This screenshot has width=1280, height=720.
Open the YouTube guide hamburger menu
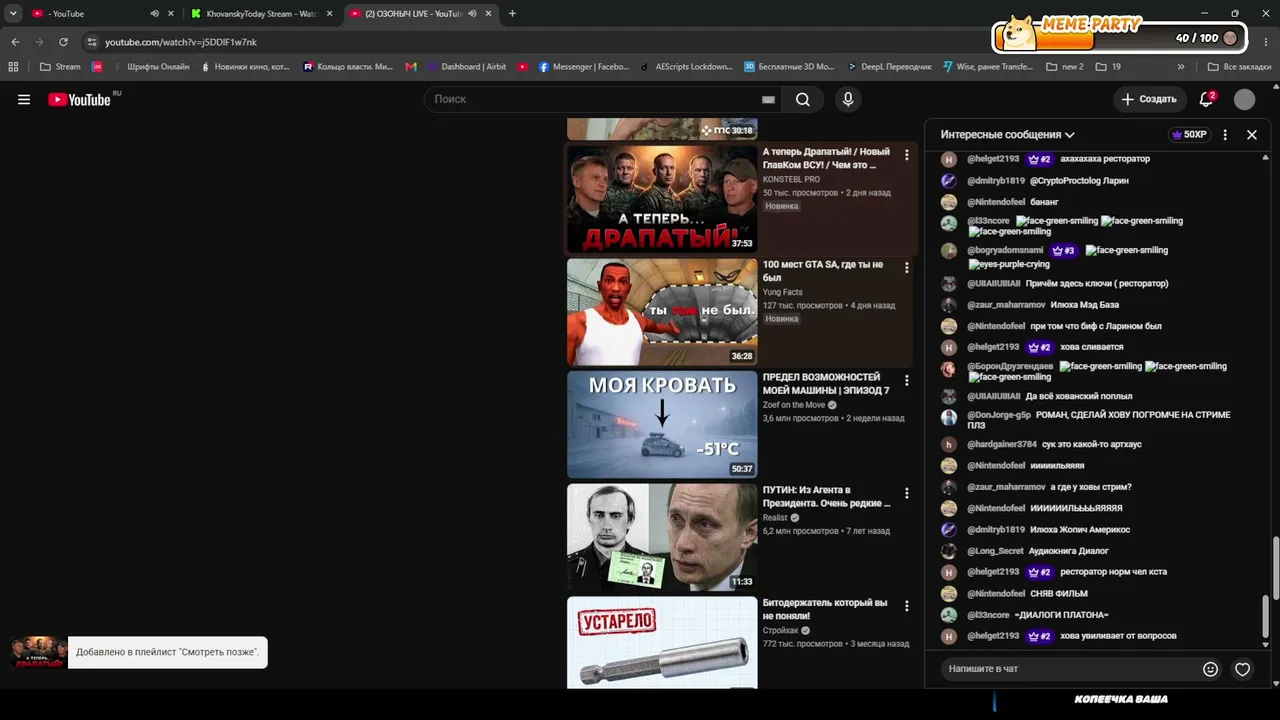tap(24, 99)
